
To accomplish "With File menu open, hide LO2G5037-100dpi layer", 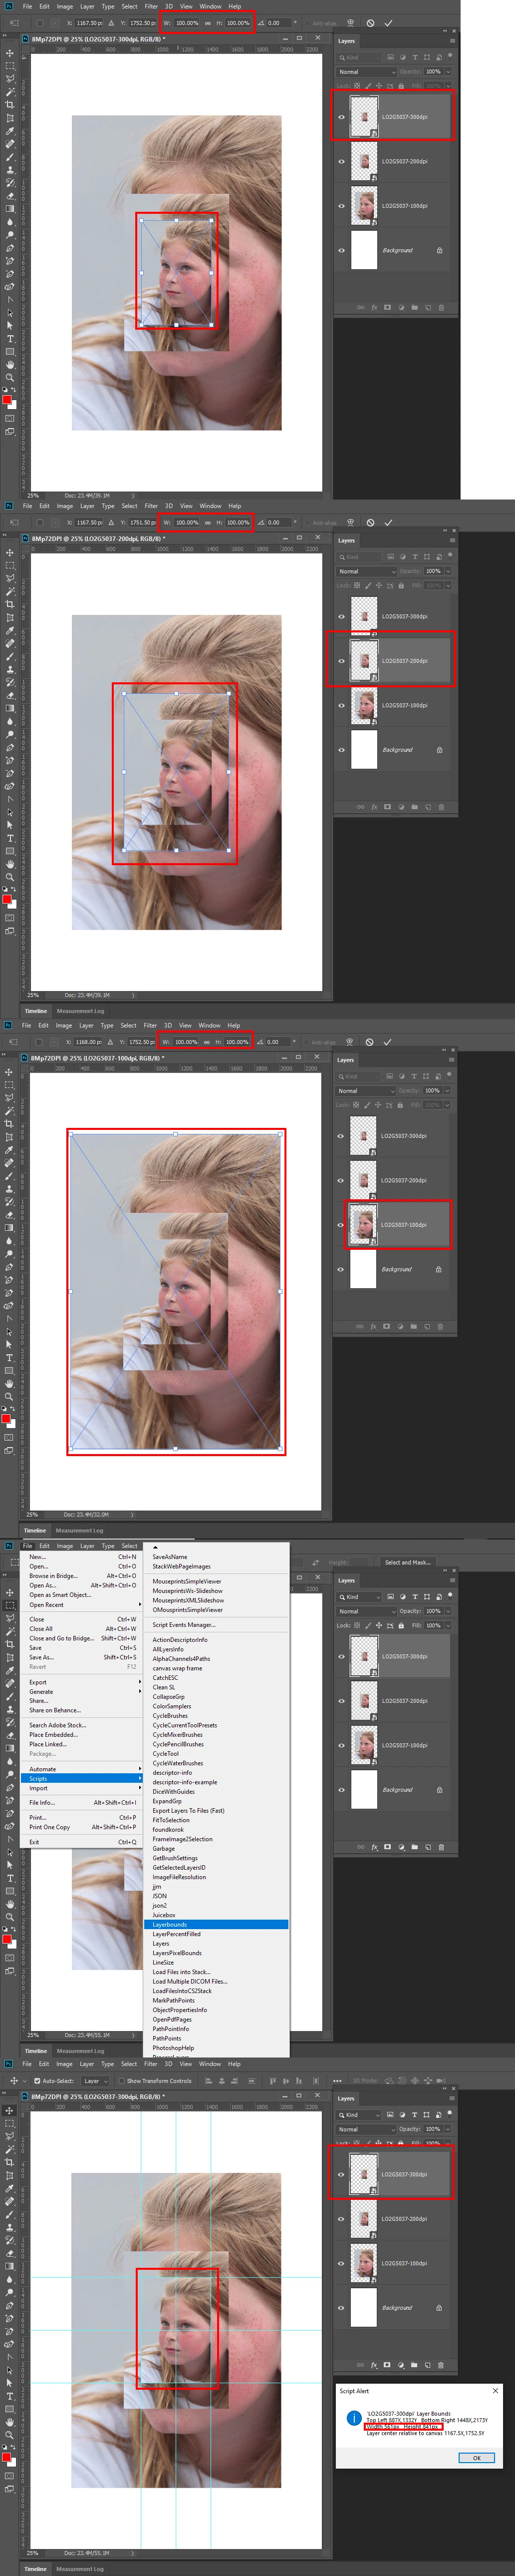I will (x=341, y=1746).
